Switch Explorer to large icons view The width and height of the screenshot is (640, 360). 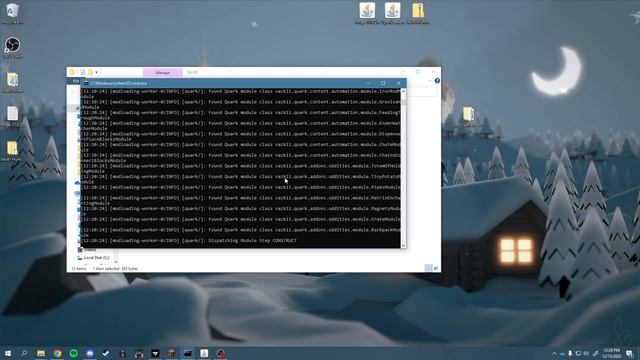coord(436,268)
